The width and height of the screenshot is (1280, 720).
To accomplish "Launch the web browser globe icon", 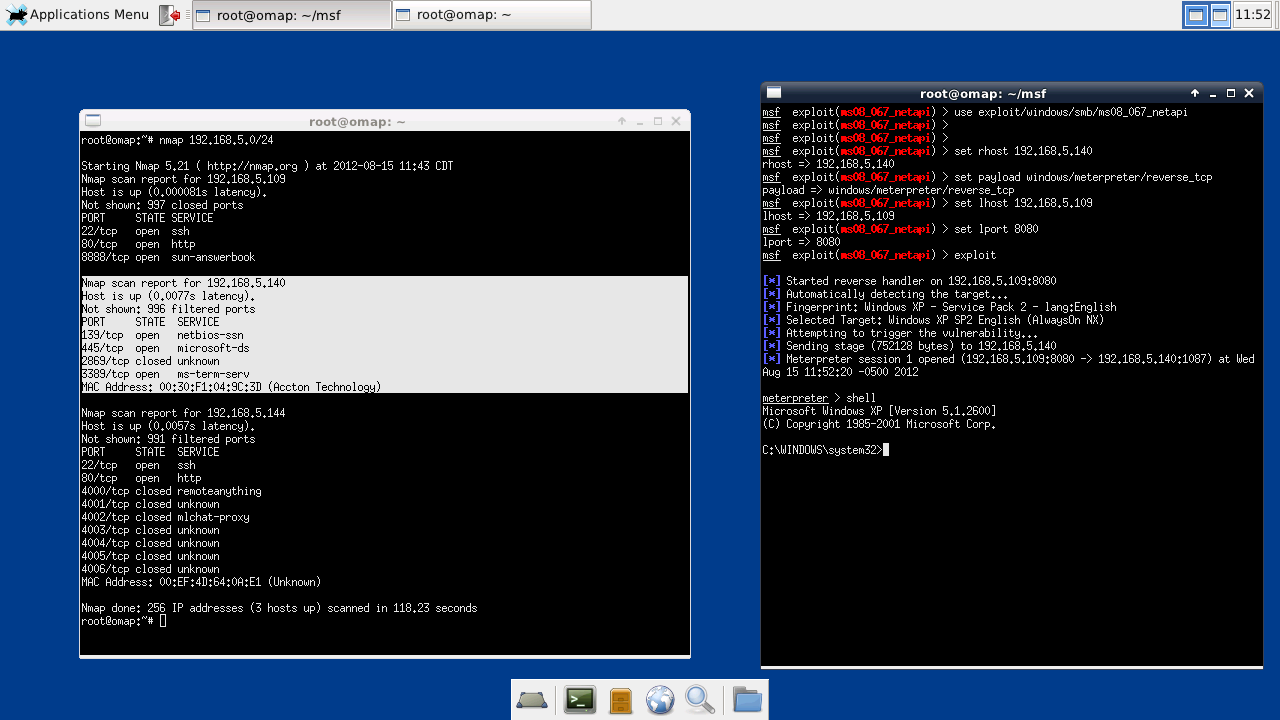I will 660,700.
